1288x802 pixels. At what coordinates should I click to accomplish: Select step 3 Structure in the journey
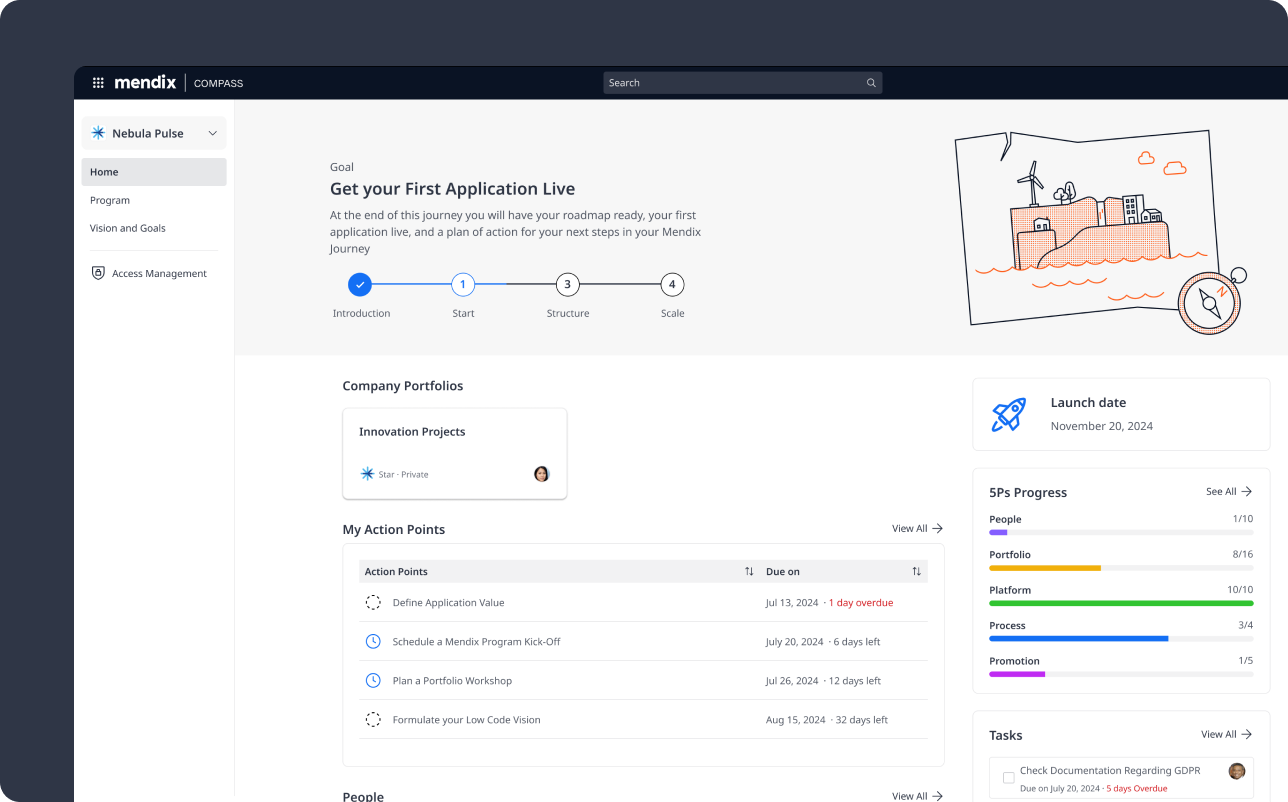pos(567,285)
